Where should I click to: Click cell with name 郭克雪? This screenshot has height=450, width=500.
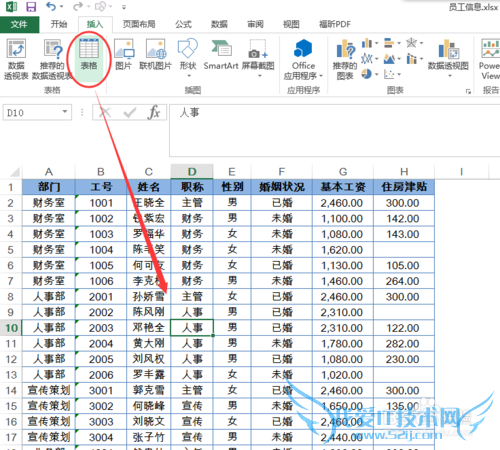pos(149,390)
